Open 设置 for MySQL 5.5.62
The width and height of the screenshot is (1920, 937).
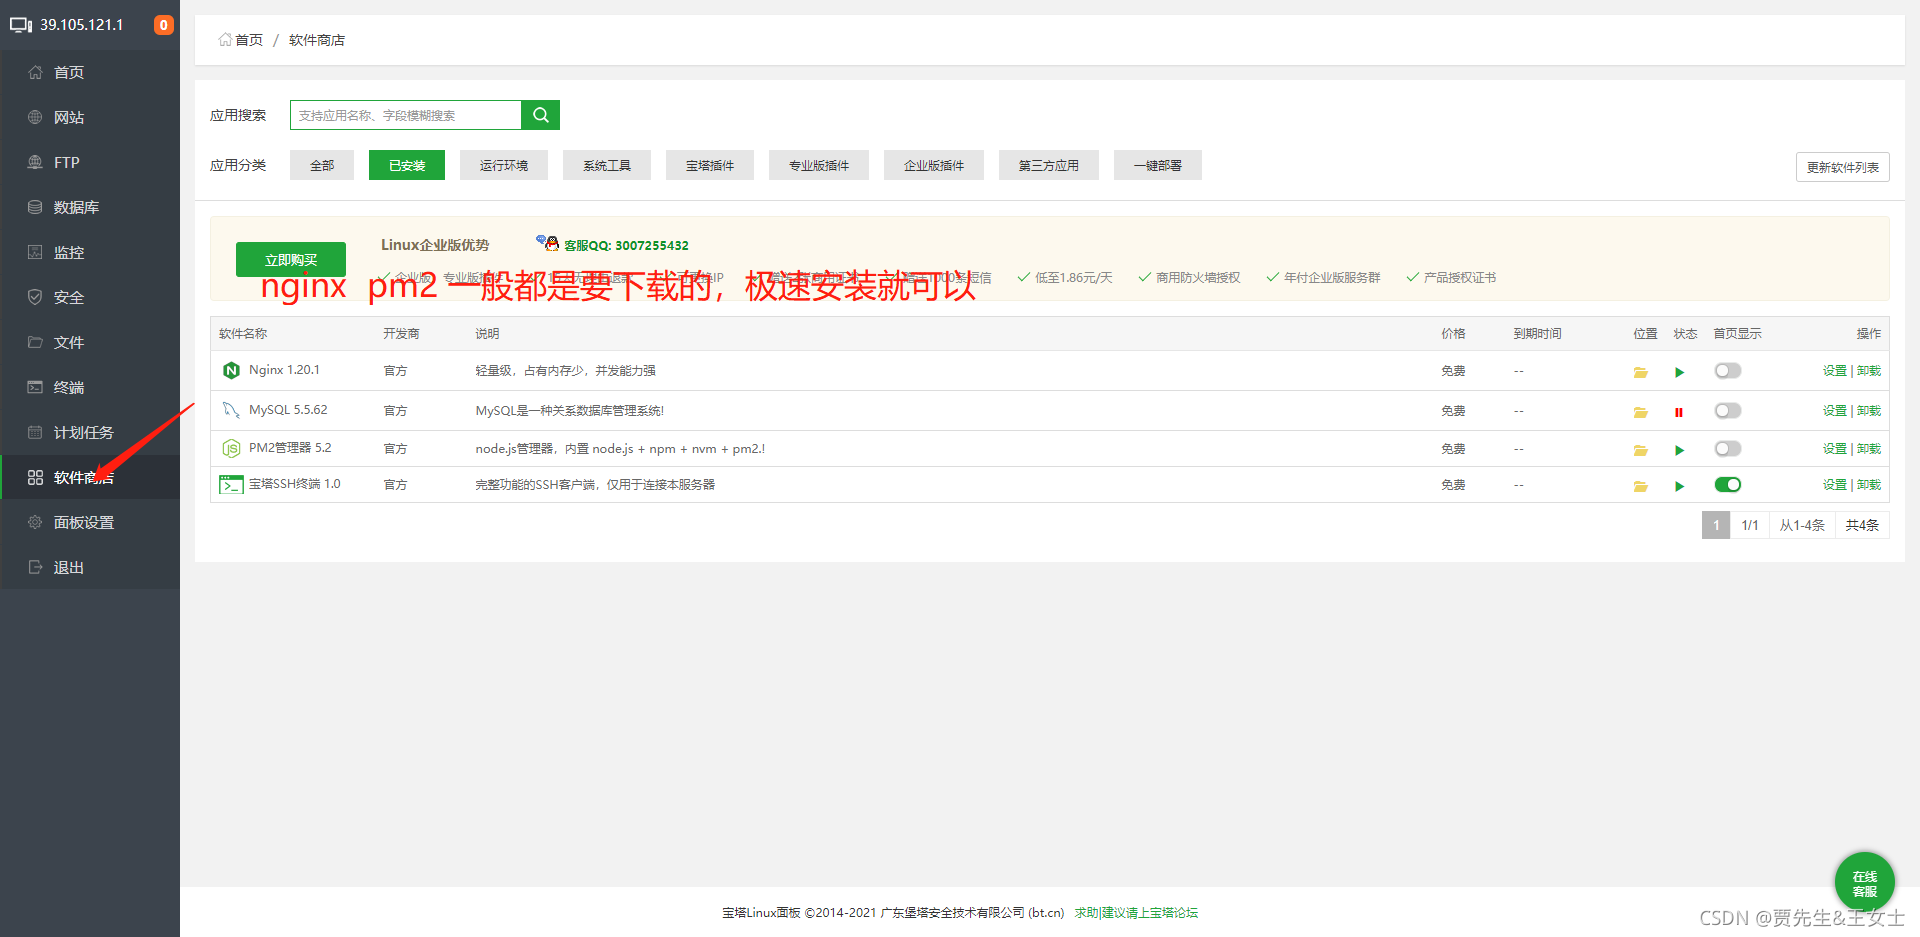1834,411
